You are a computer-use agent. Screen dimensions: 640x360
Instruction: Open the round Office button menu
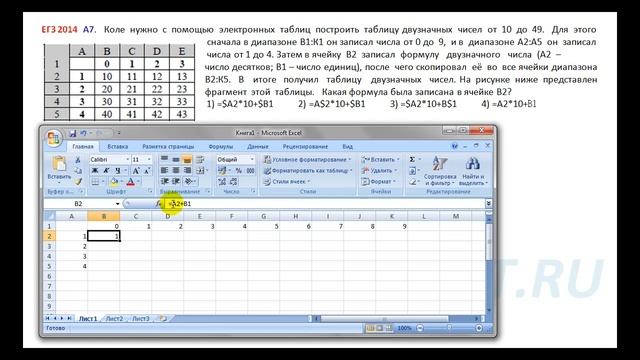pos(53,138)
